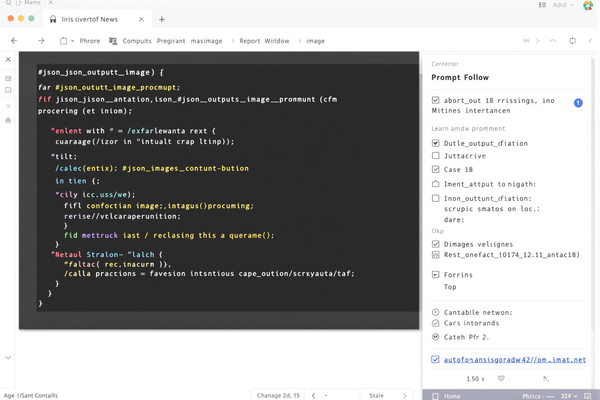600x400 pixels.
Task: Click the heart icon below the link
Action: point(501,379)
